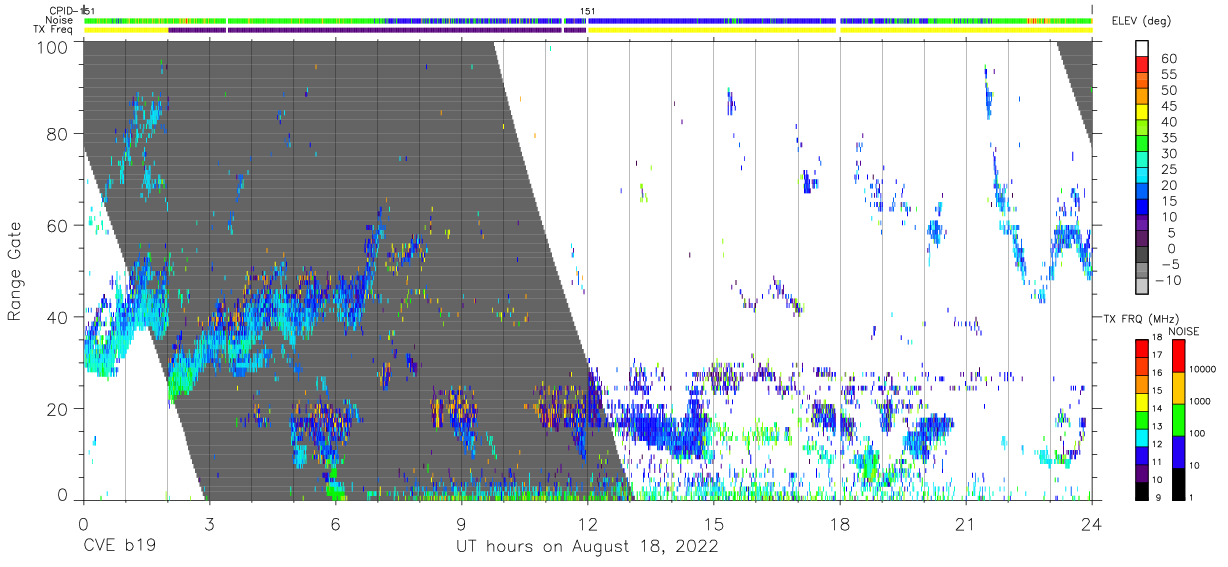
Task: Click the '10000' value on NOISE colorbar
Action: pyautogui.click(x=1202, y=369)
